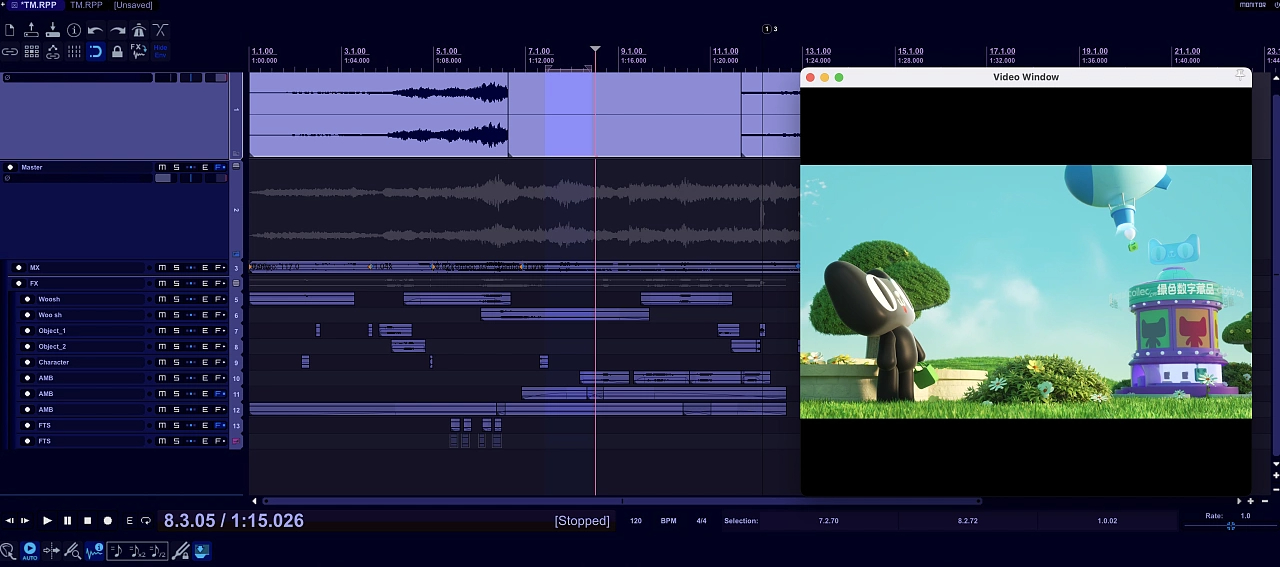
Task: Toggle envelope points move with items
Action: pyautogui.click(x=52, y=51)
